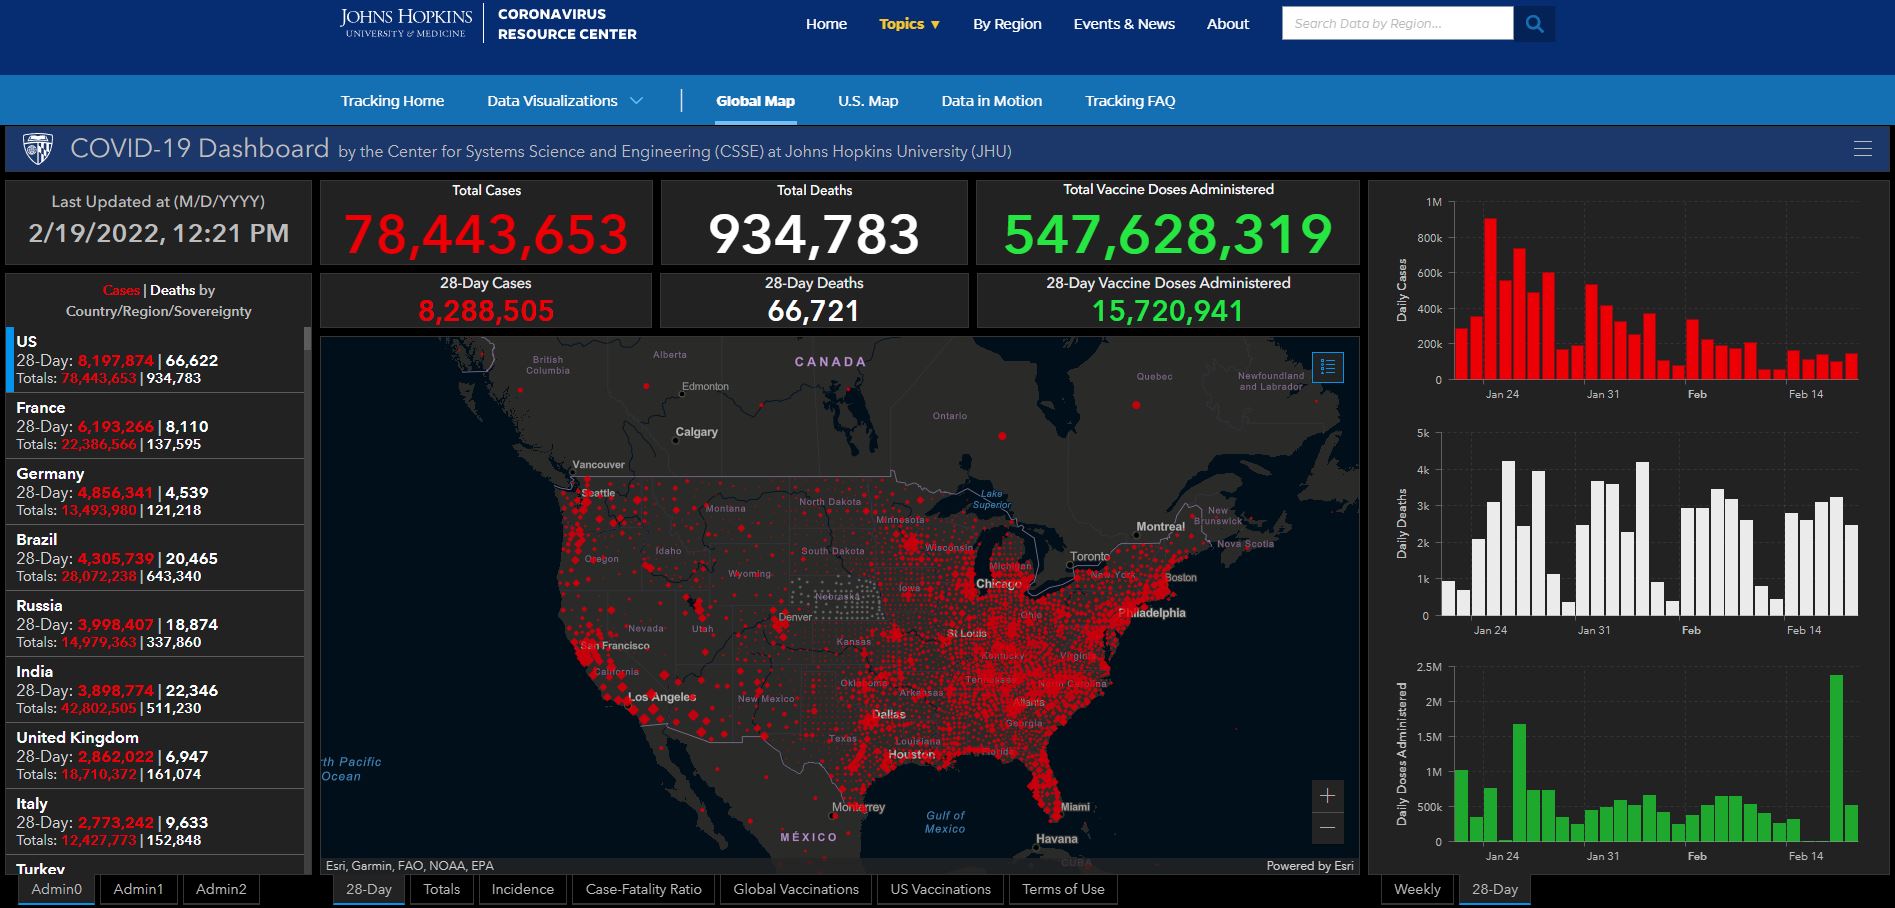Click the Last Updated timestamp 2/19/2022

(x=159, y=233)
